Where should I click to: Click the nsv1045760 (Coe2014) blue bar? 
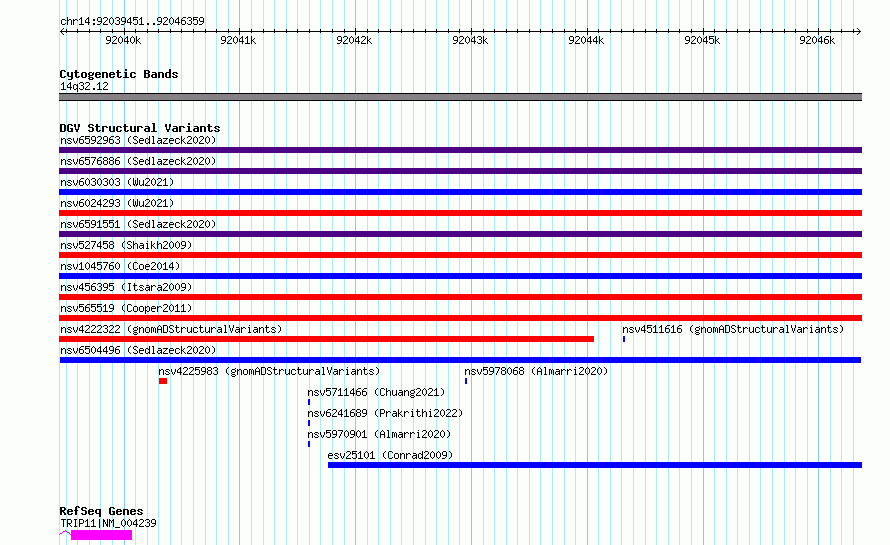click(x=460, y=276)
